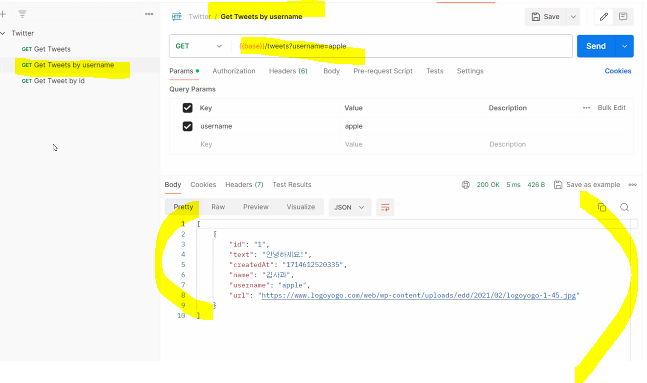Open the JSON format dropdown
Screen dimensions: 647x383
(x=349, y=207)
